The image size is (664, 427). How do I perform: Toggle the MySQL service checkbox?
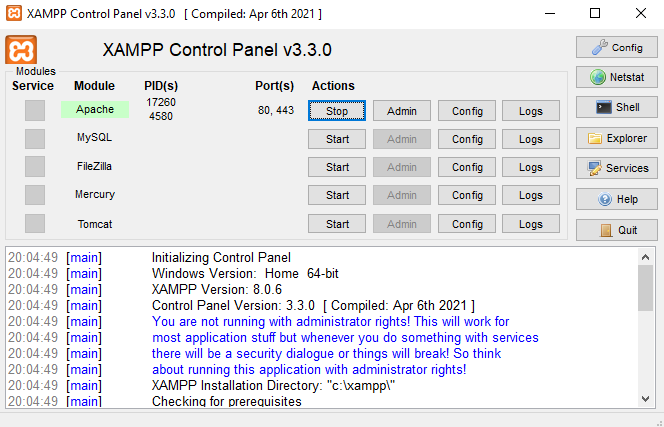coord(35,138)
